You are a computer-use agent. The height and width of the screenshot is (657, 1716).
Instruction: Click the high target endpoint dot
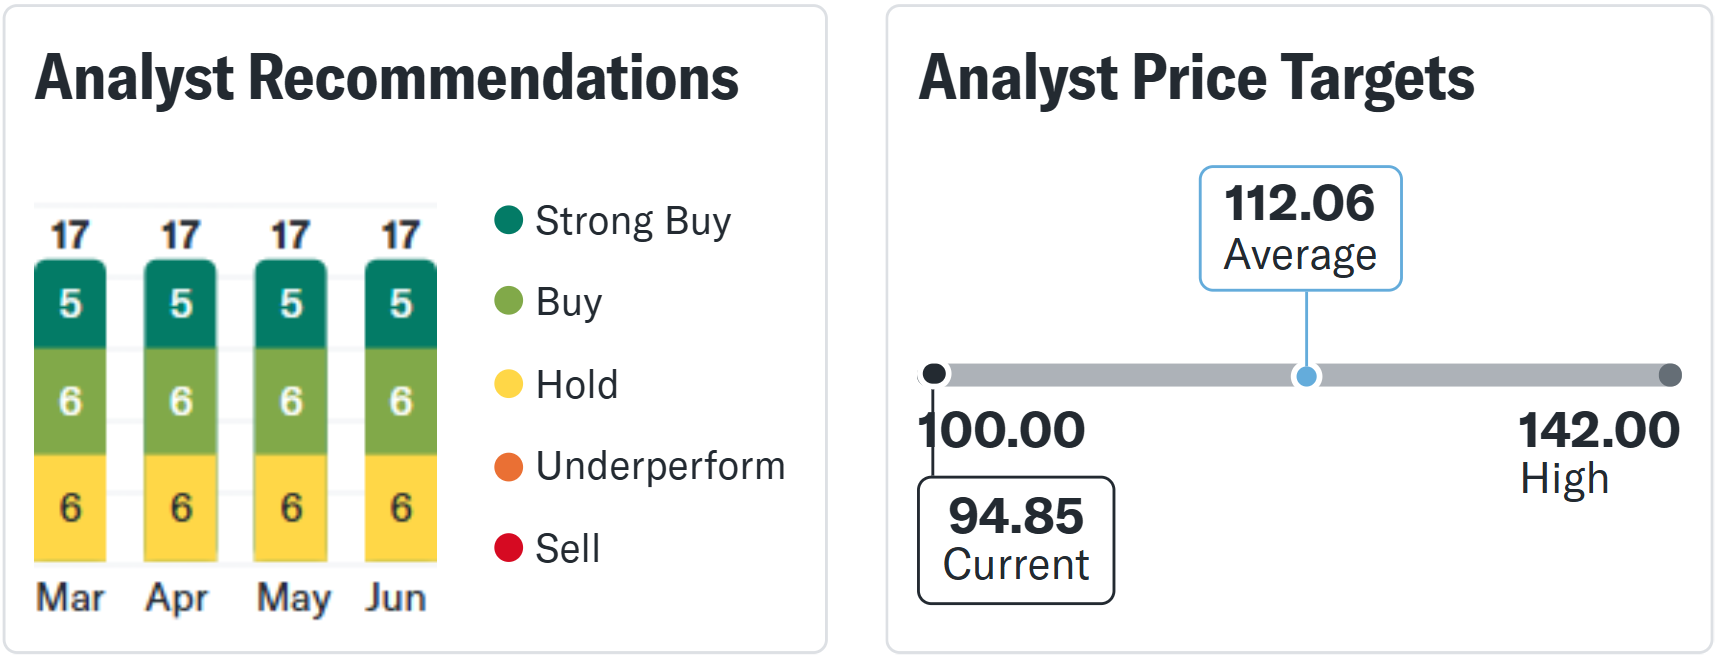[1669, 375]
